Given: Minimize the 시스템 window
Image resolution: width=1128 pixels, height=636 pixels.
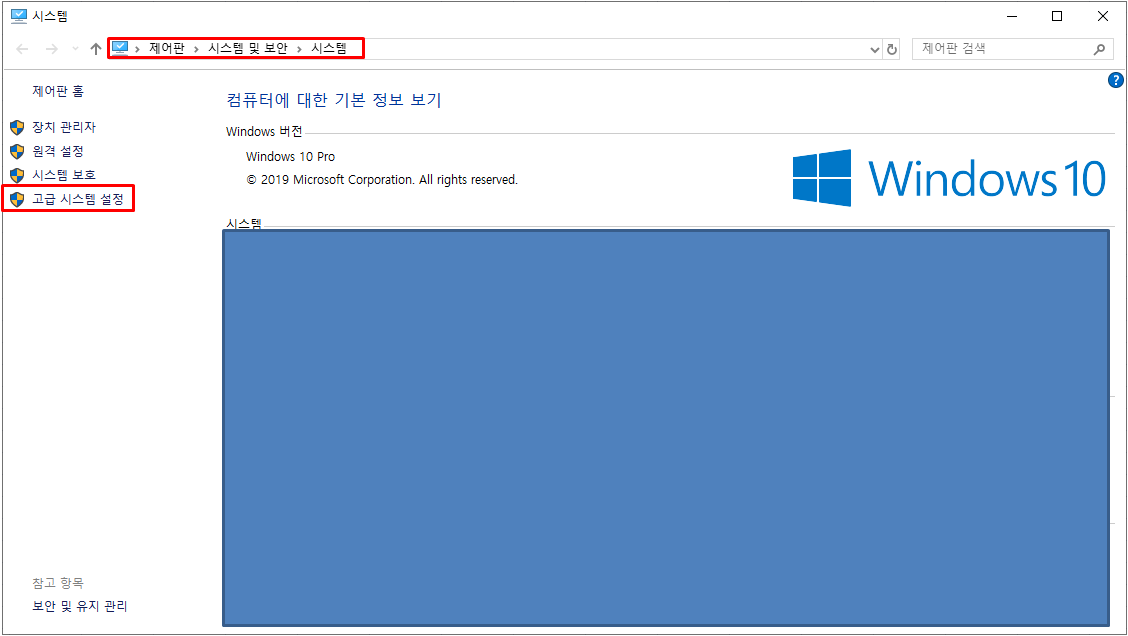Looking at the screenshot, I should pos(1012,16).
